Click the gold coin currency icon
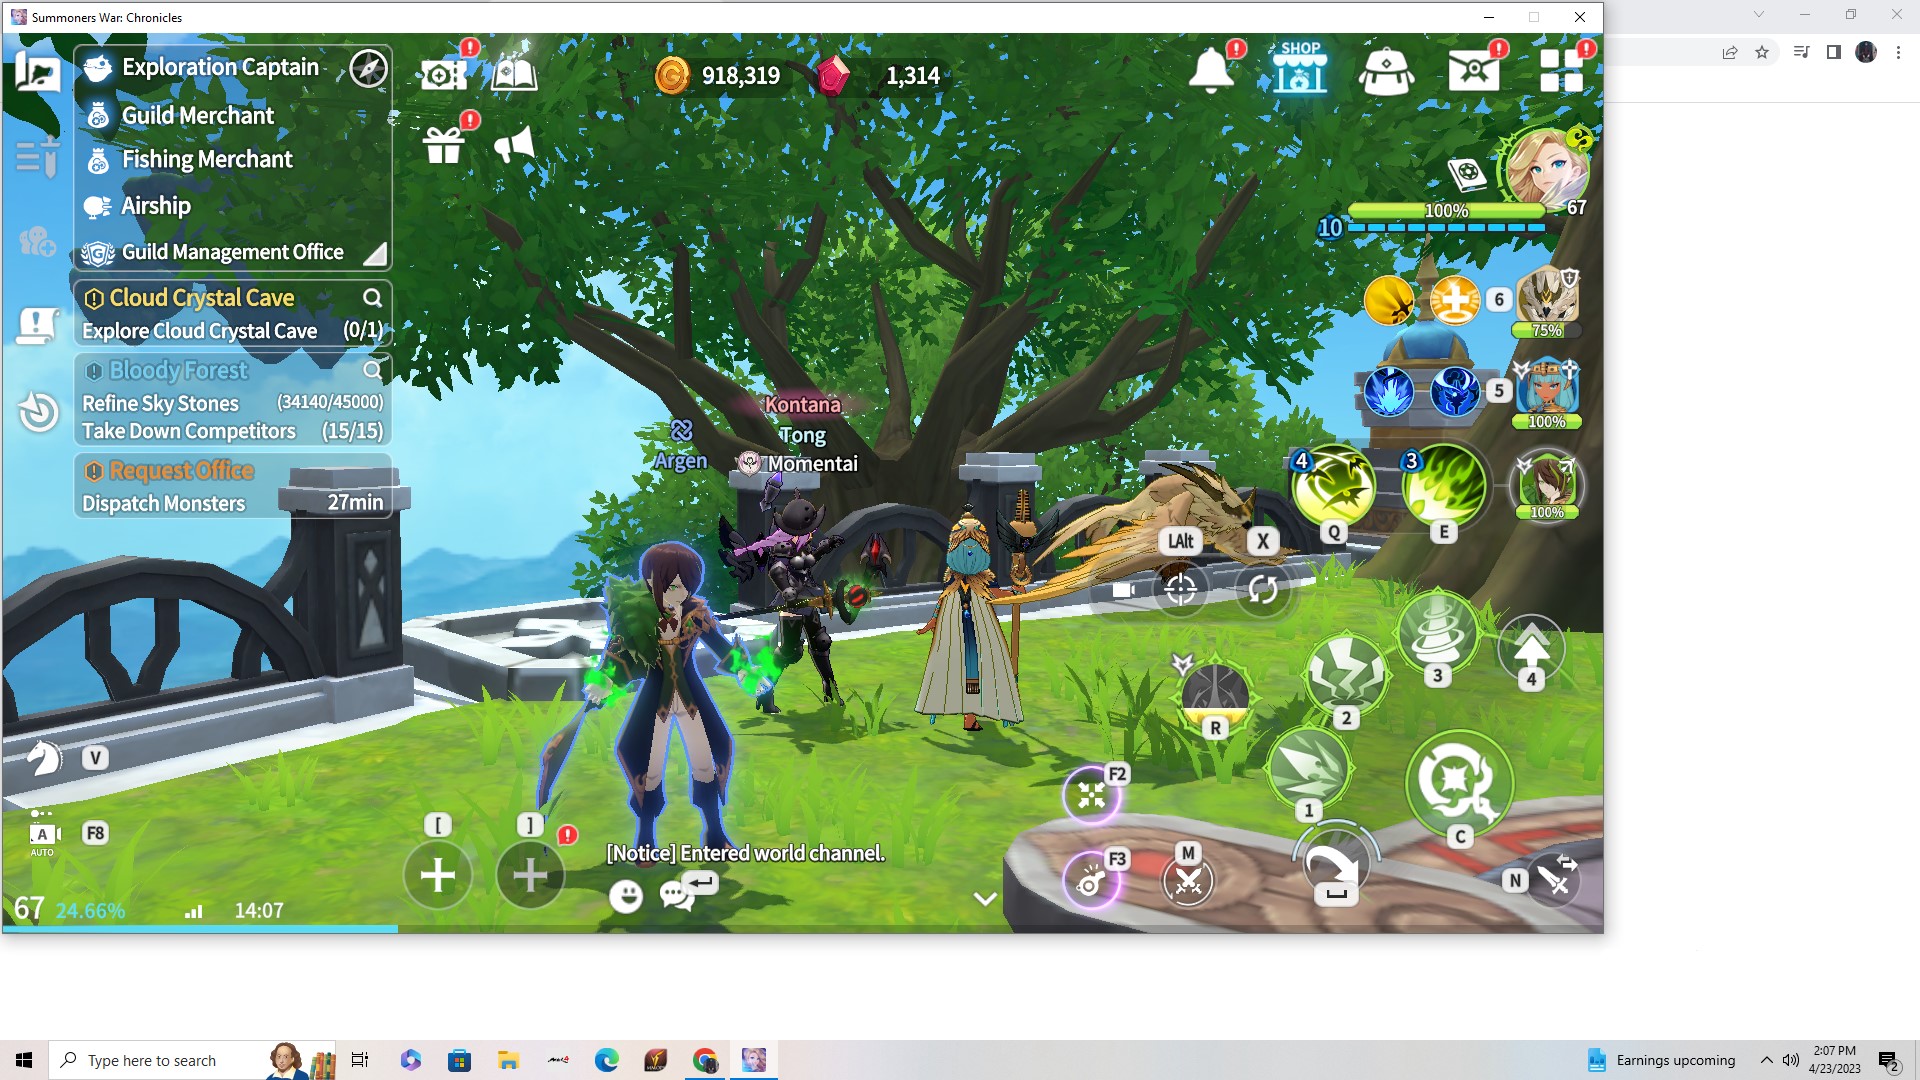 (x=672, y=75)
